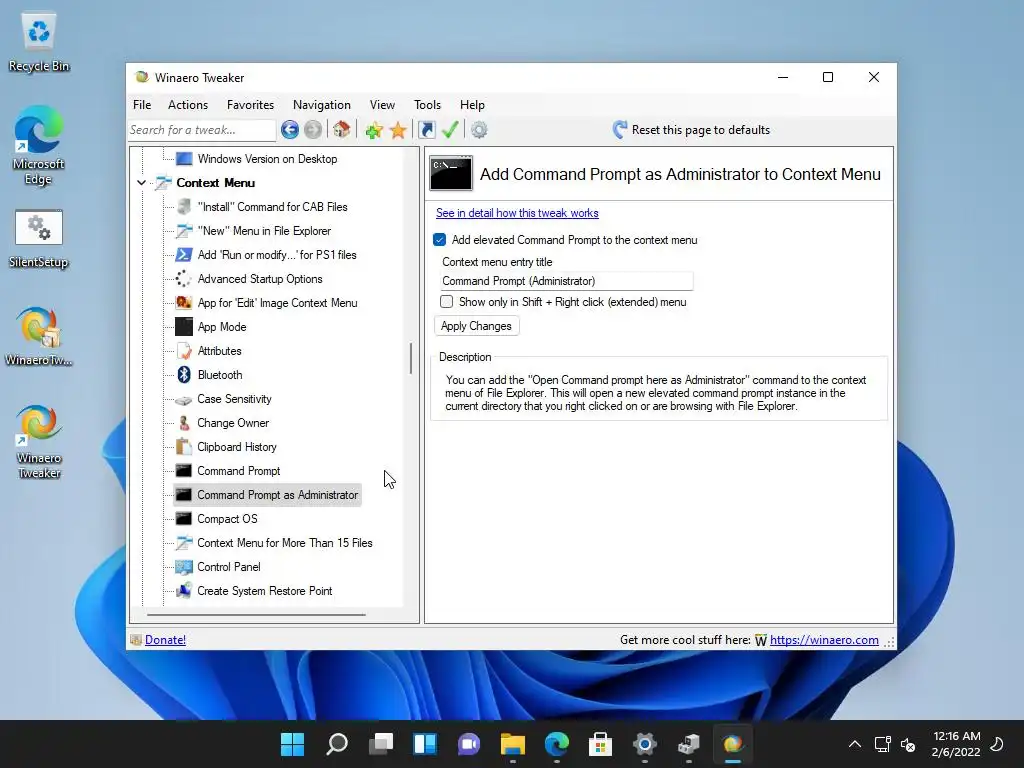Open Microsoft Store from the taskbar
1024x768 pixels.
tap(600, 744)
